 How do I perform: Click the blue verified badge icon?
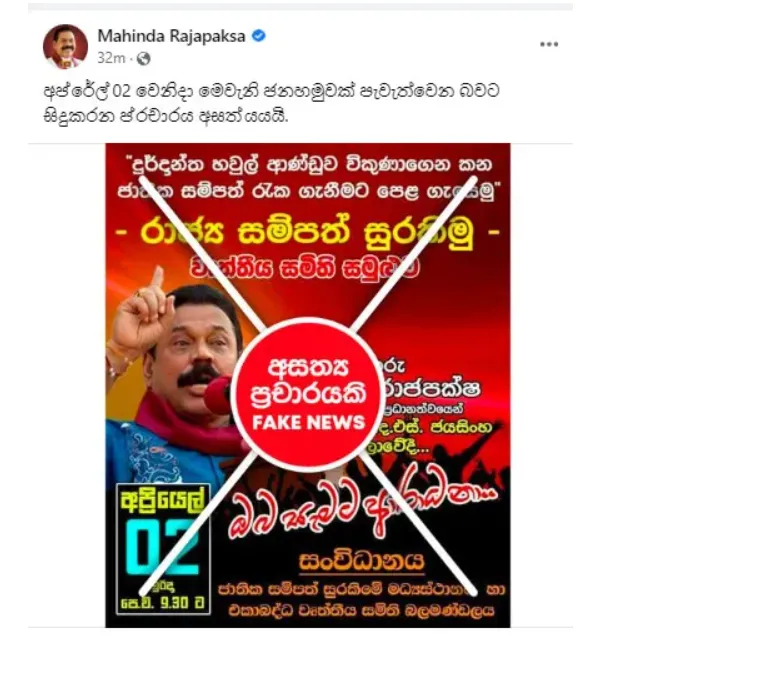[258, 36]
